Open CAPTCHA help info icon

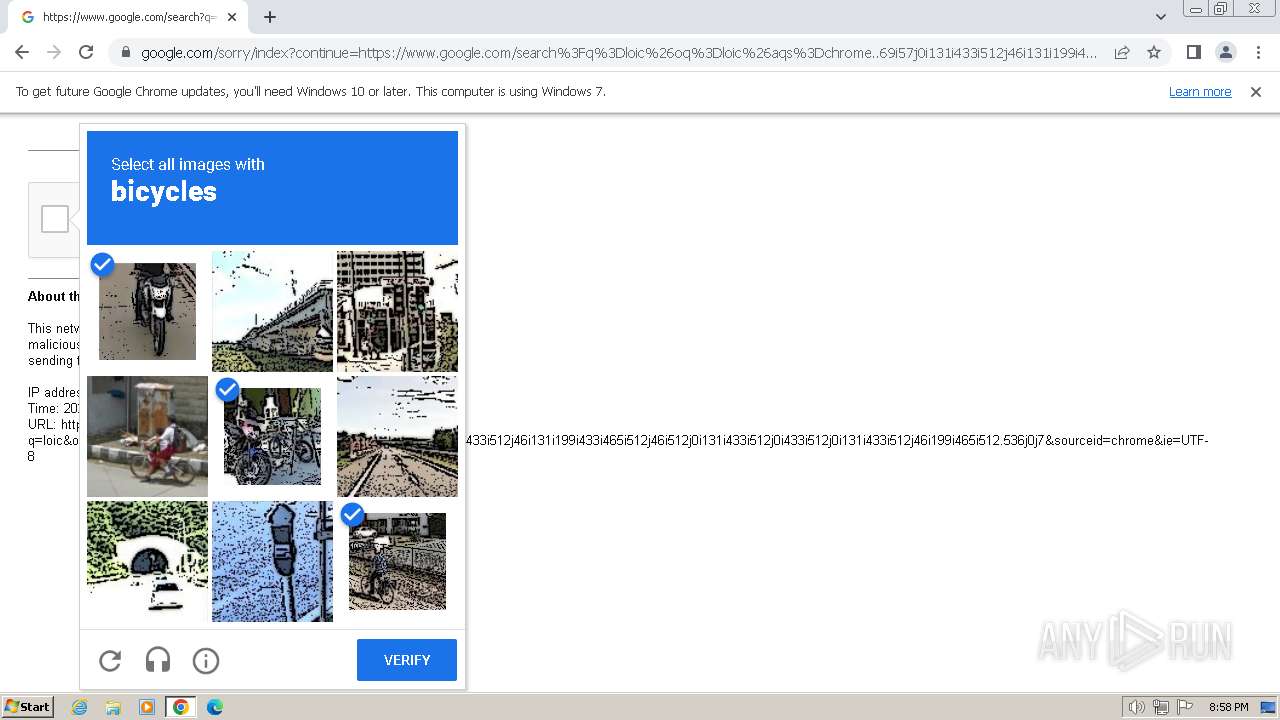point(206,660)
